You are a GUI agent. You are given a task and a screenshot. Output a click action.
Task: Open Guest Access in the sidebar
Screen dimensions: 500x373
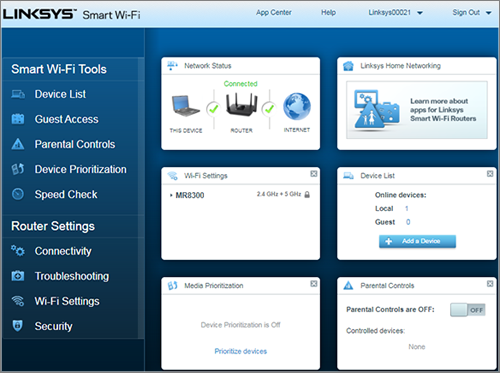pyautogui.click(x=67, y=119)
